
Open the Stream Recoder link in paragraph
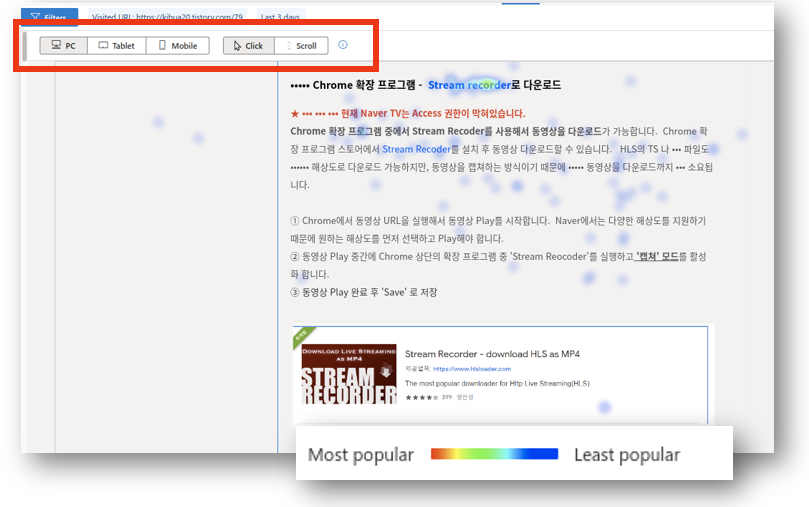click(416, 149)
